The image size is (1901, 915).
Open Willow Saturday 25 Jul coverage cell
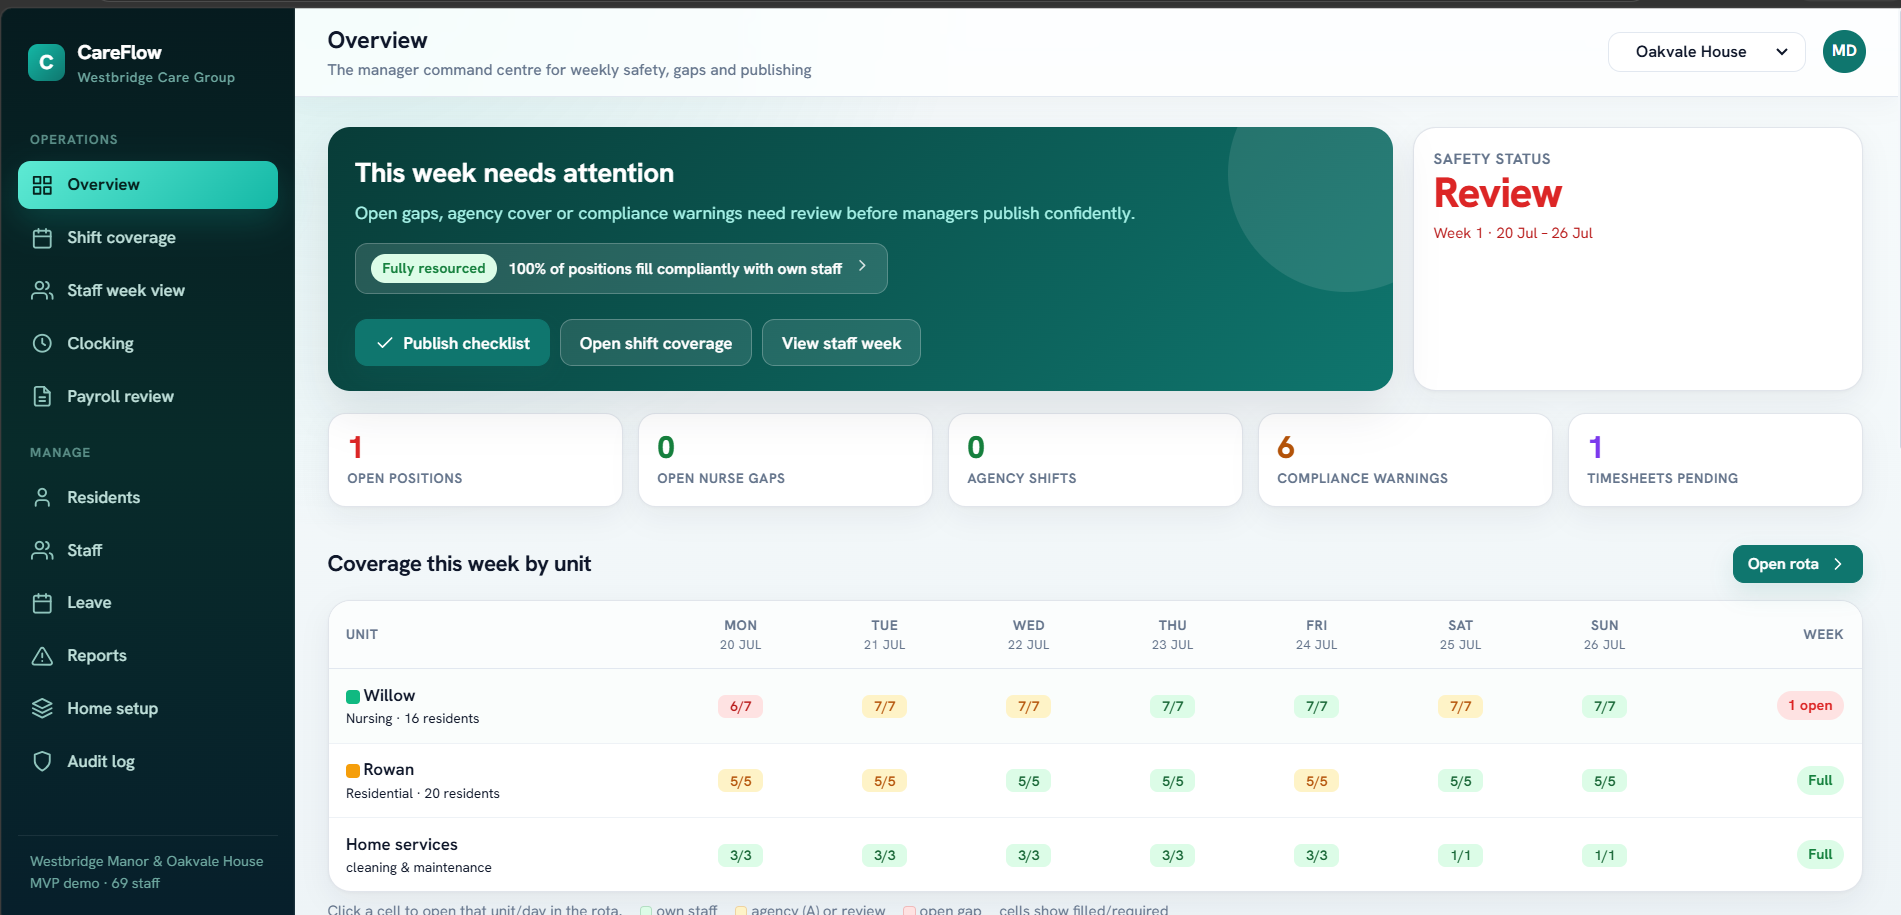pos(1460,707)
